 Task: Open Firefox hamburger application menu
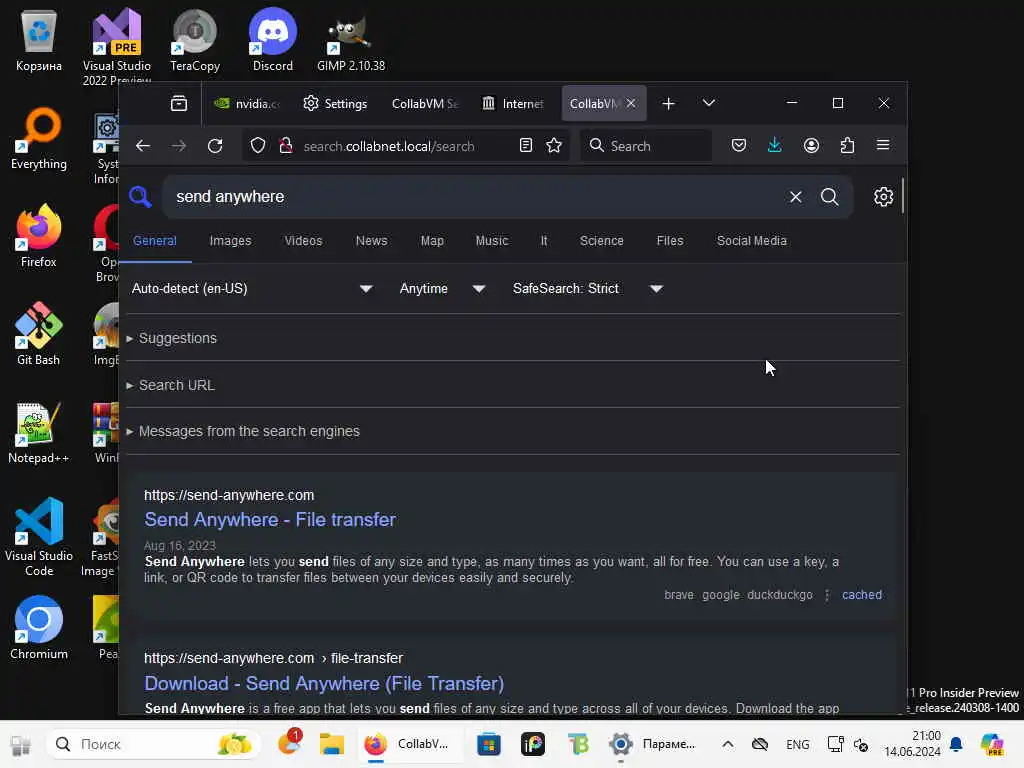[x=883, y=145]
